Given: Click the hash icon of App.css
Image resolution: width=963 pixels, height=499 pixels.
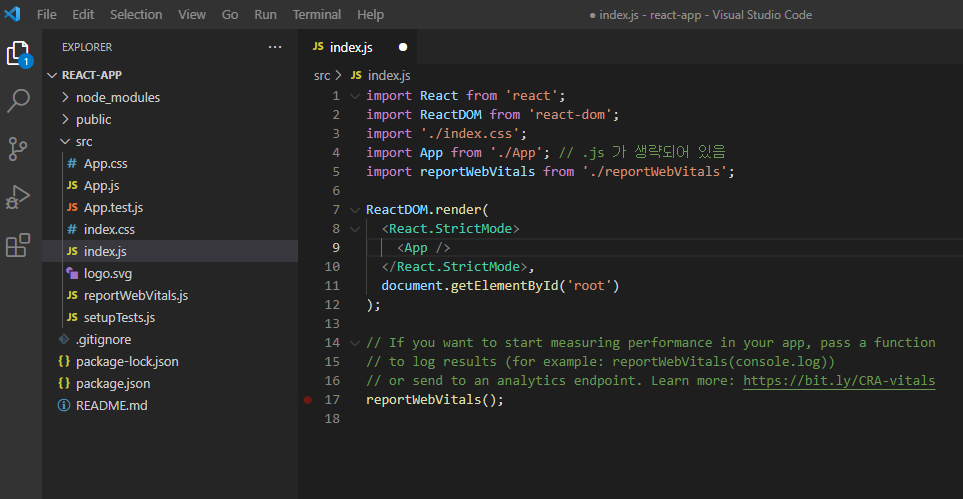Looking at the screenshot, I should (72, 163).
